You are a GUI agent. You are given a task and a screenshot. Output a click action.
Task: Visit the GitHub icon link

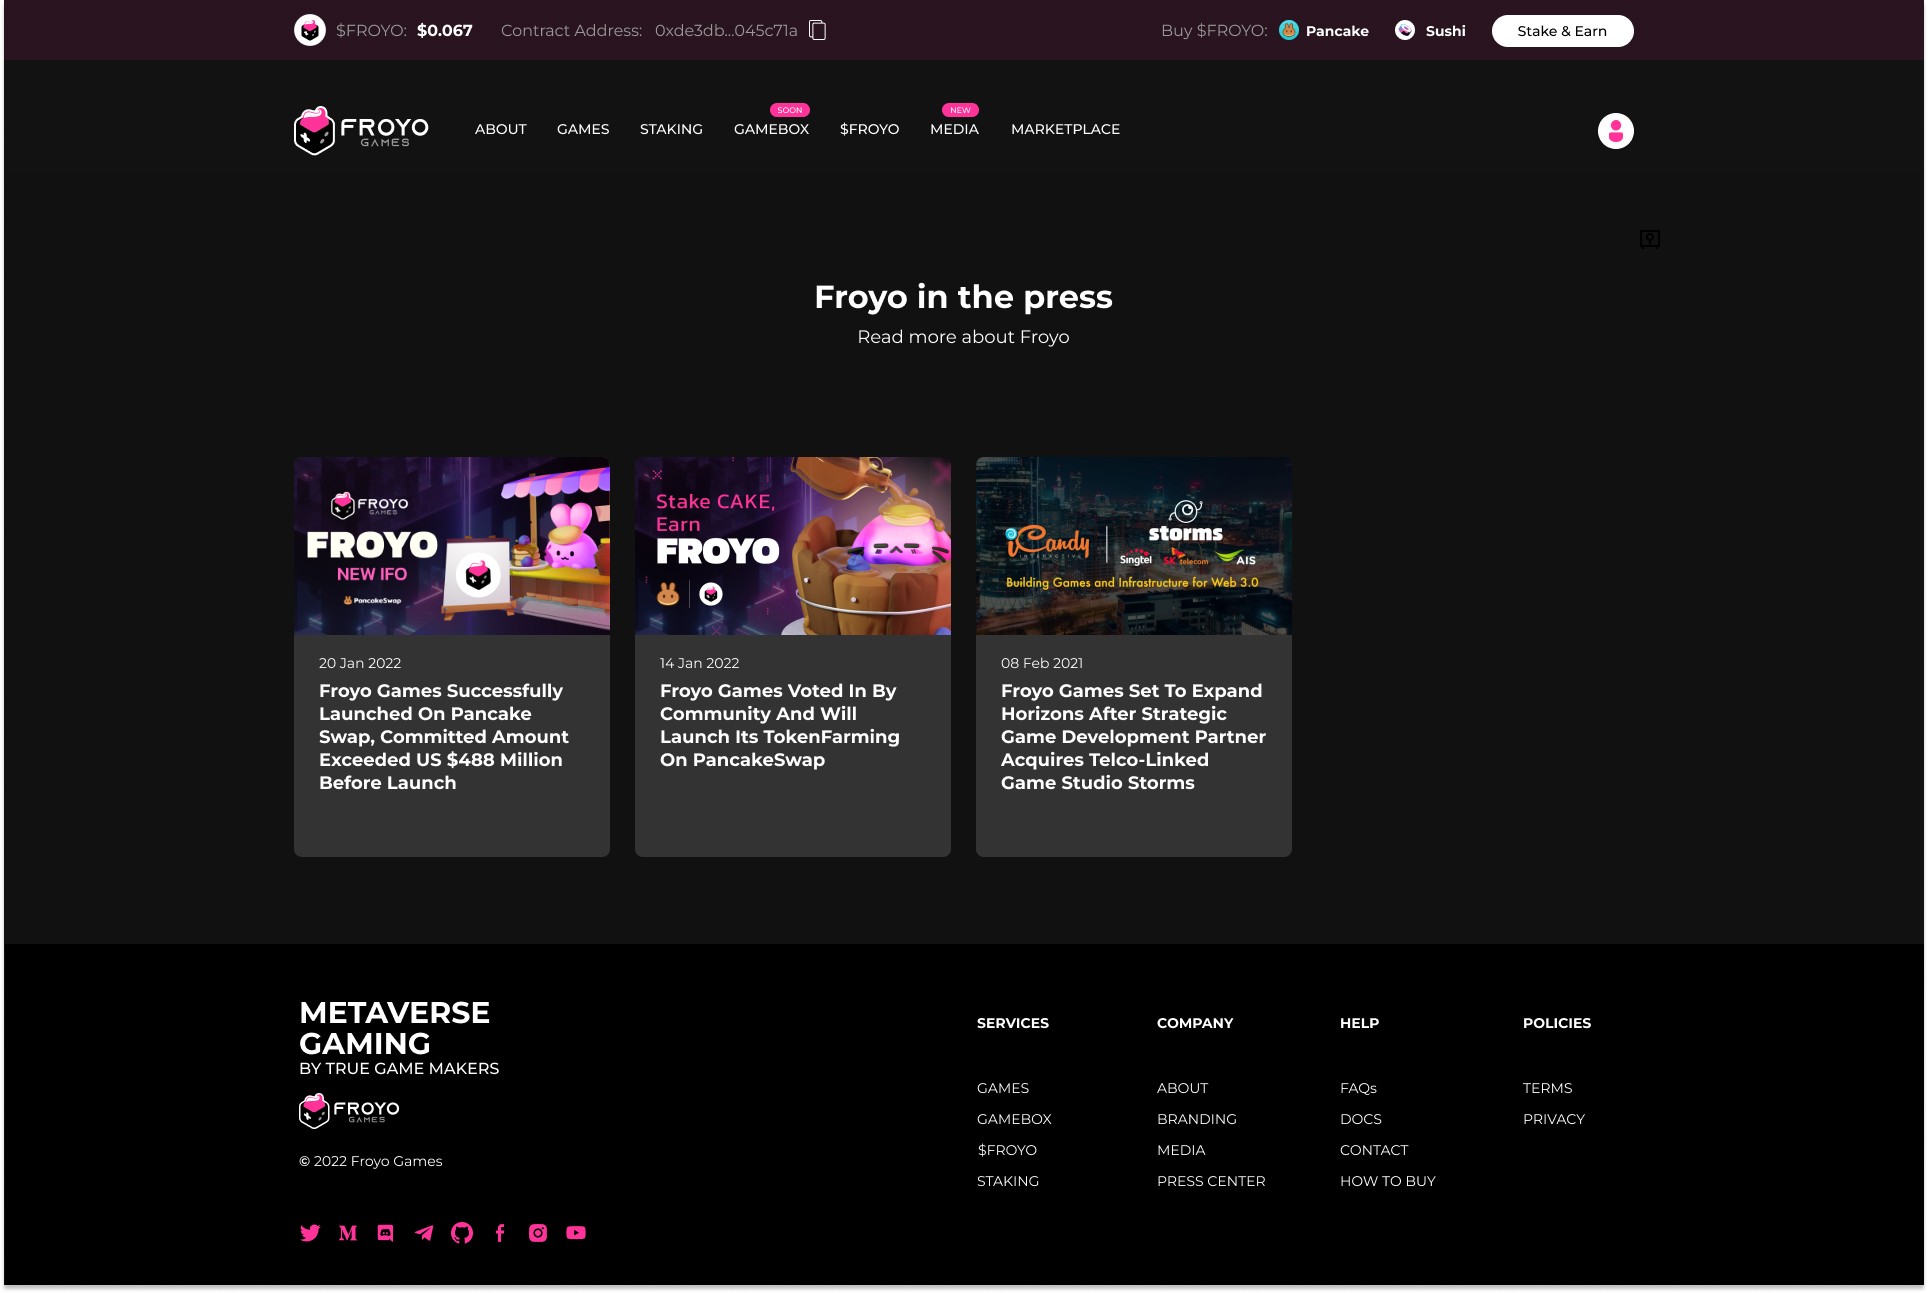(x=462, y=1233)
